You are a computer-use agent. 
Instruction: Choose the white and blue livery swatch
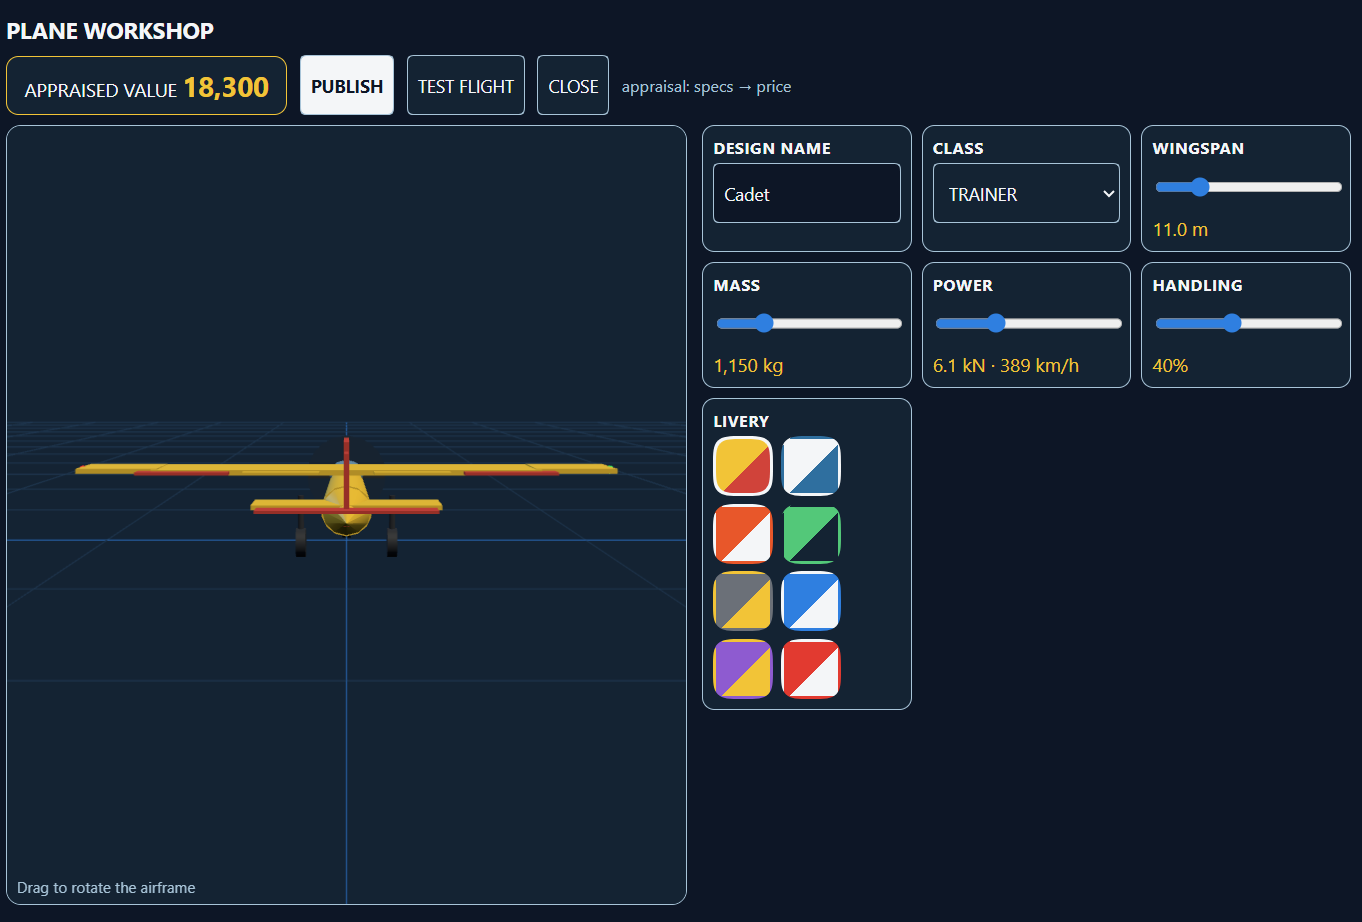click(811, 466)
